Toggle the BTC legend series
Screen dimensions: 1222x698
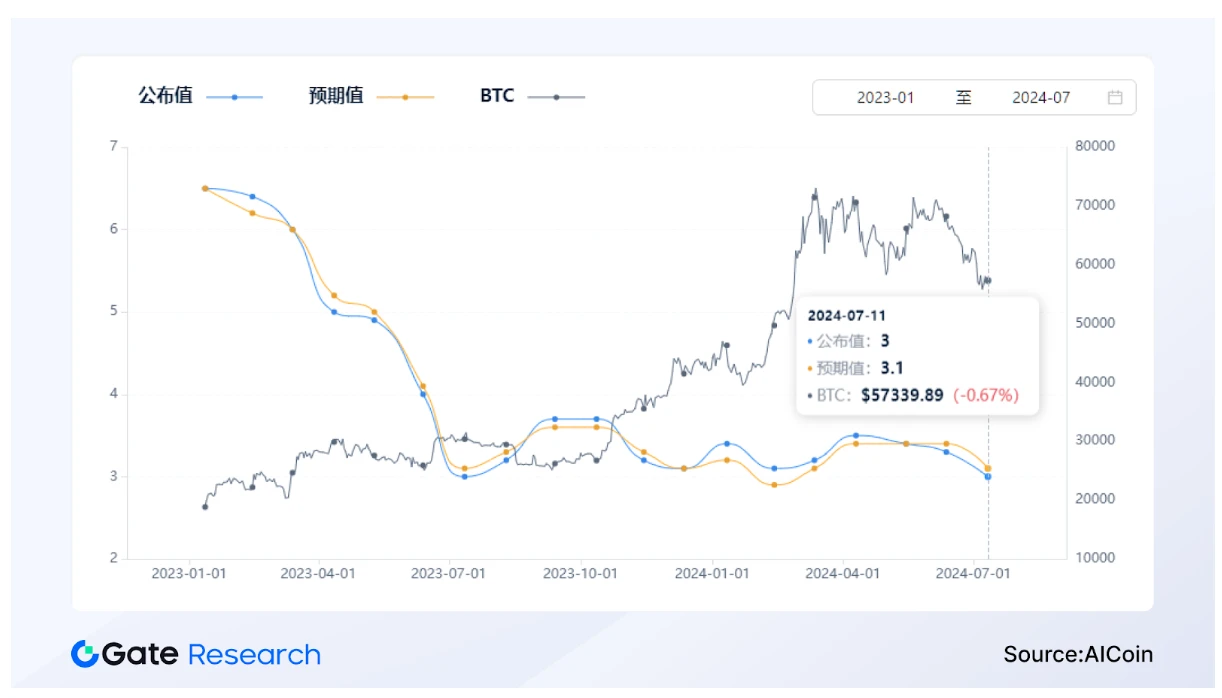point(497,97)
